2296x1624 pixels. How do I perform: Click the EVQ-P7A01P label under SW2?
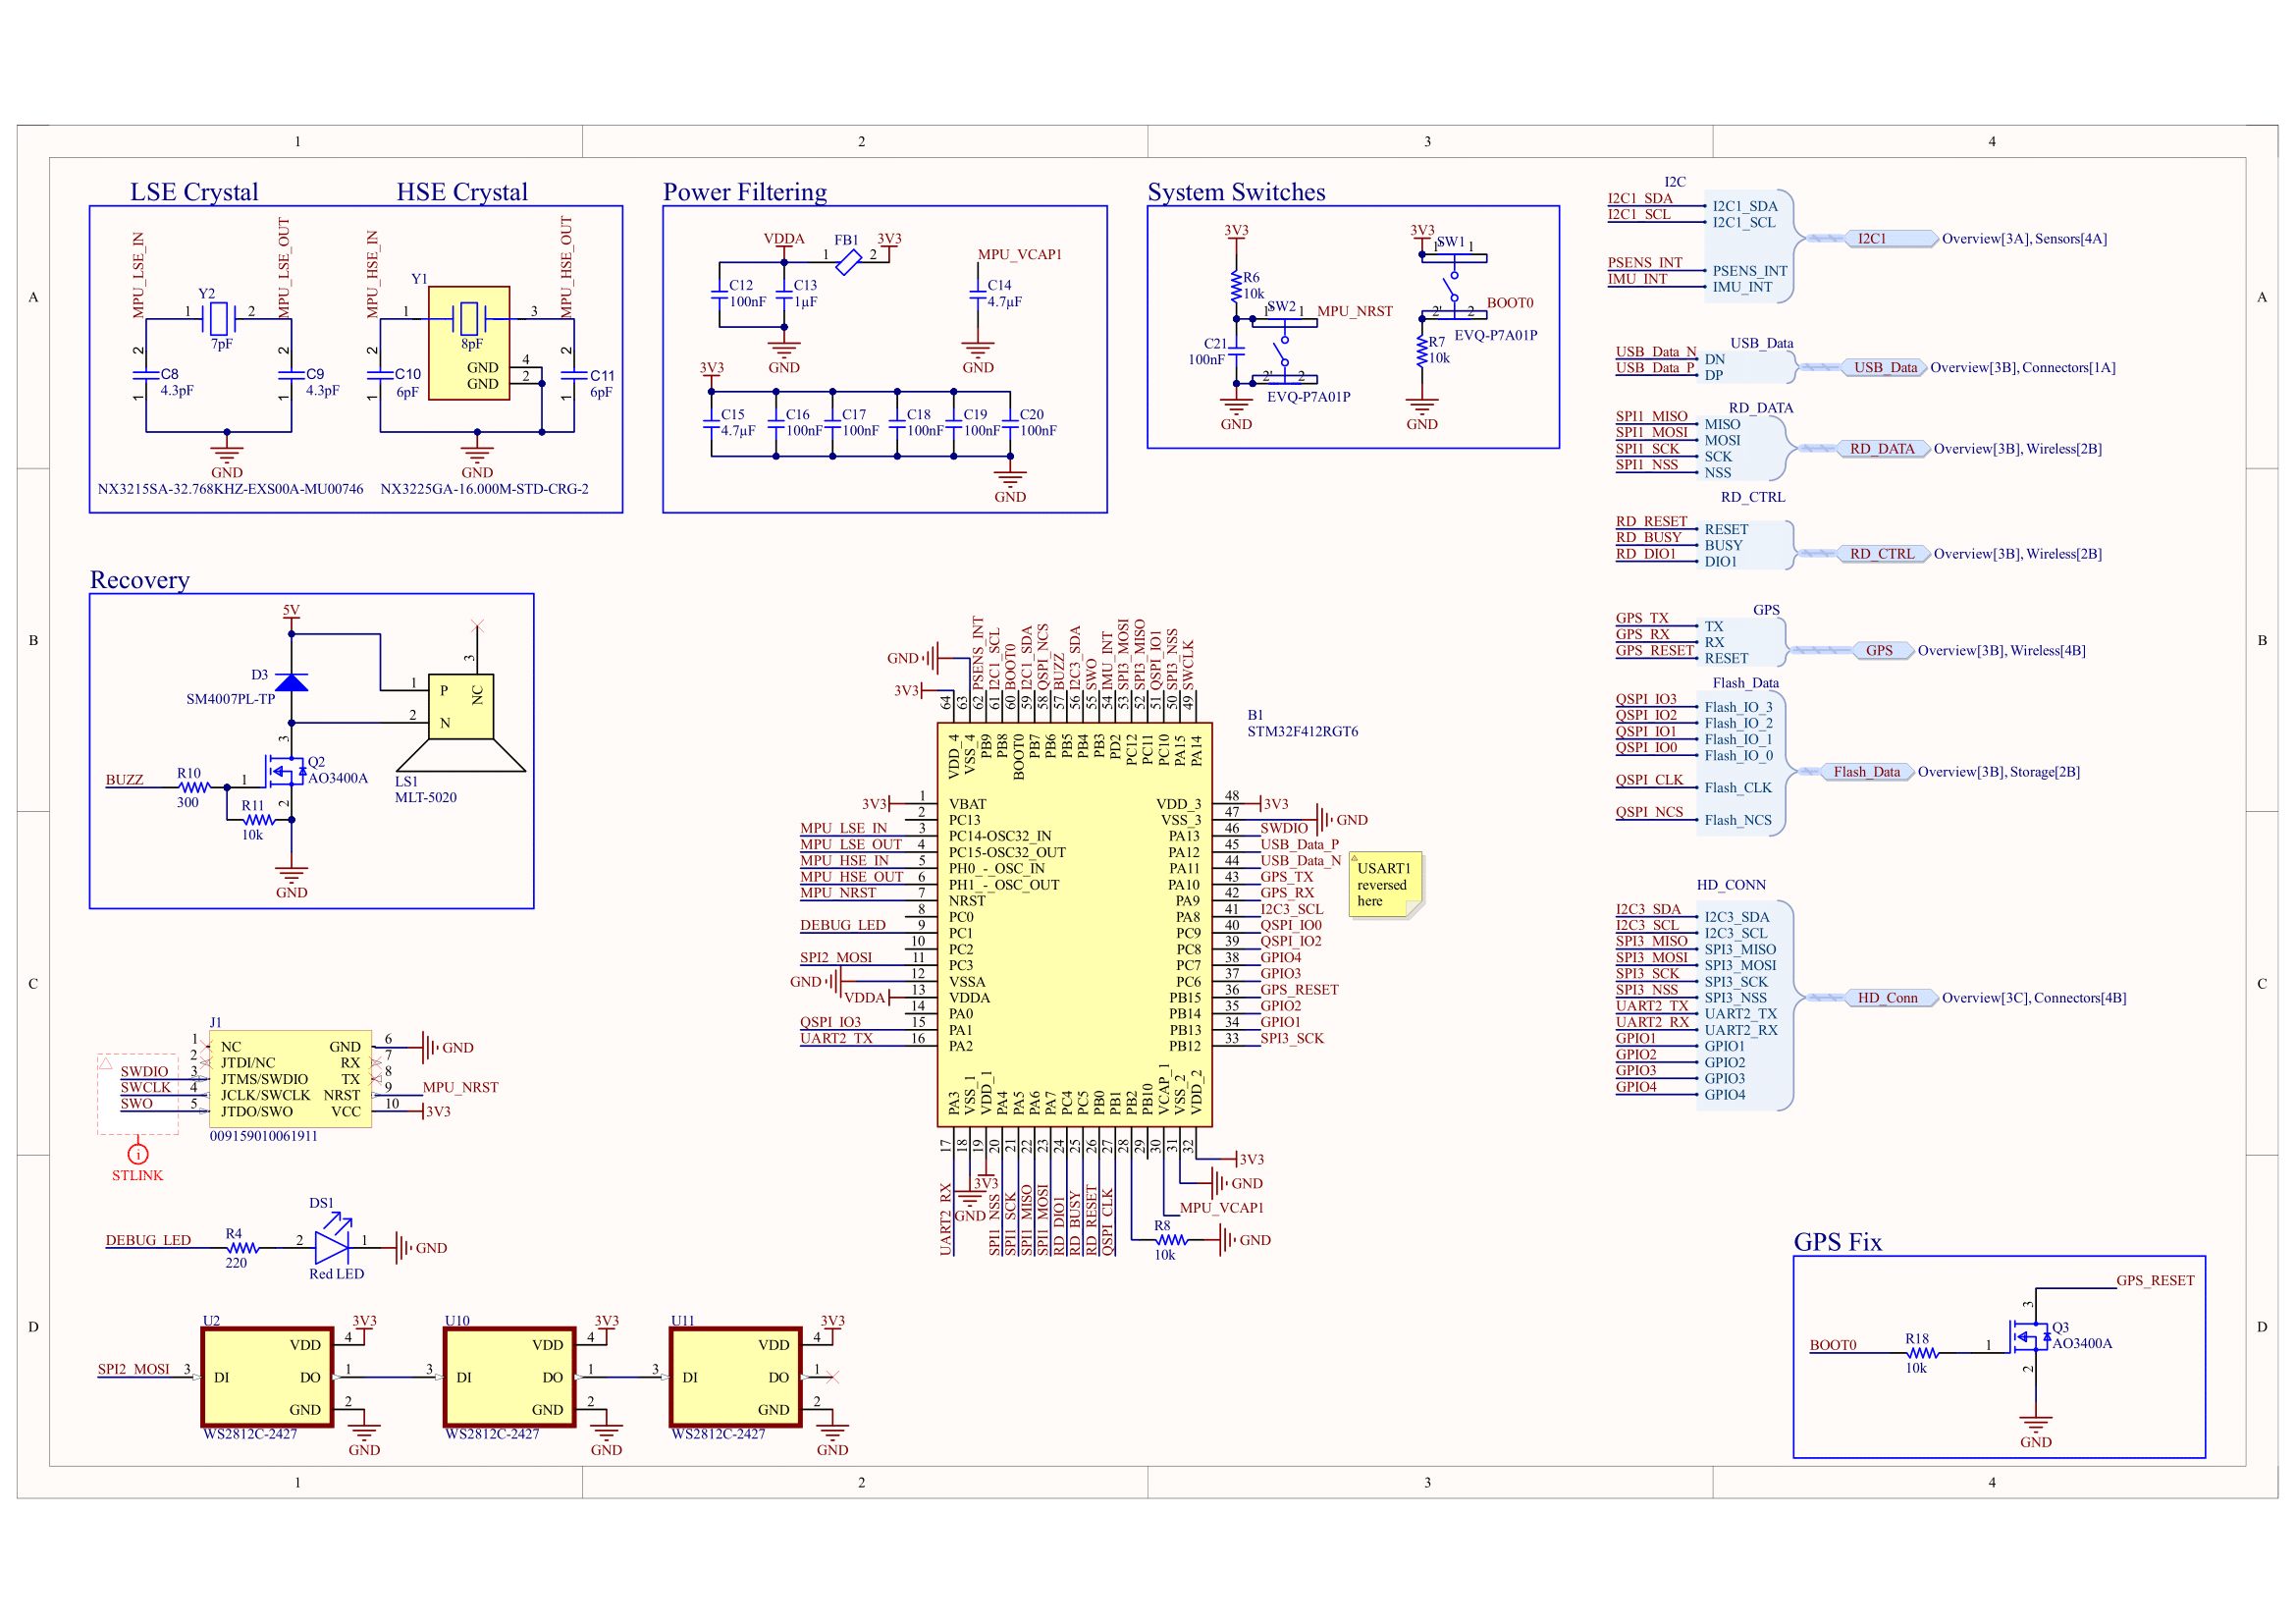pos(1308,397)
